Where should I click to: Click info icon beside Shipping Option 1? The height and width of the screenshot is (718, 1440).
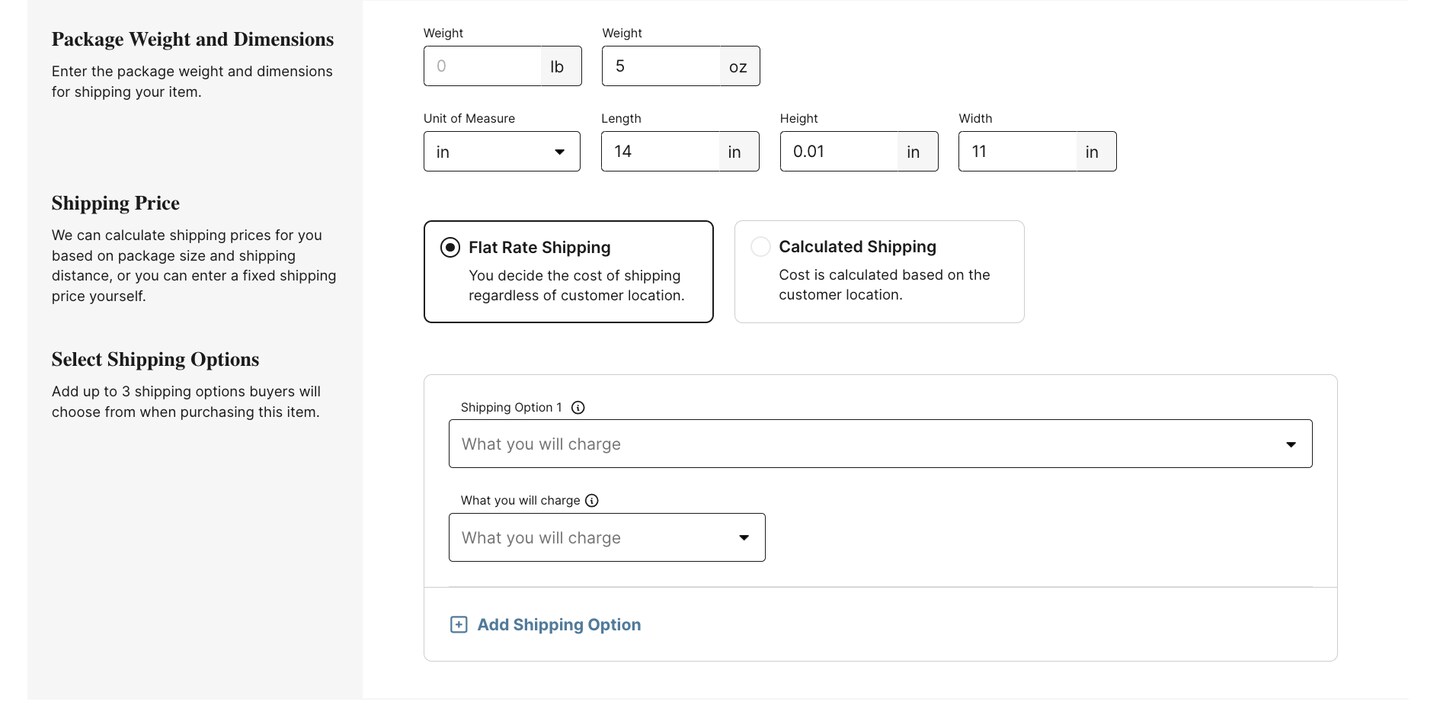click(x=577, y=406)
